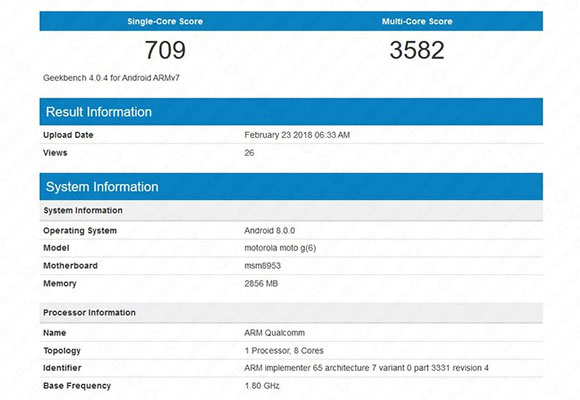Click the Views count value 26
The width and height of the screenshot is (580, 400).
pos(249,153)
